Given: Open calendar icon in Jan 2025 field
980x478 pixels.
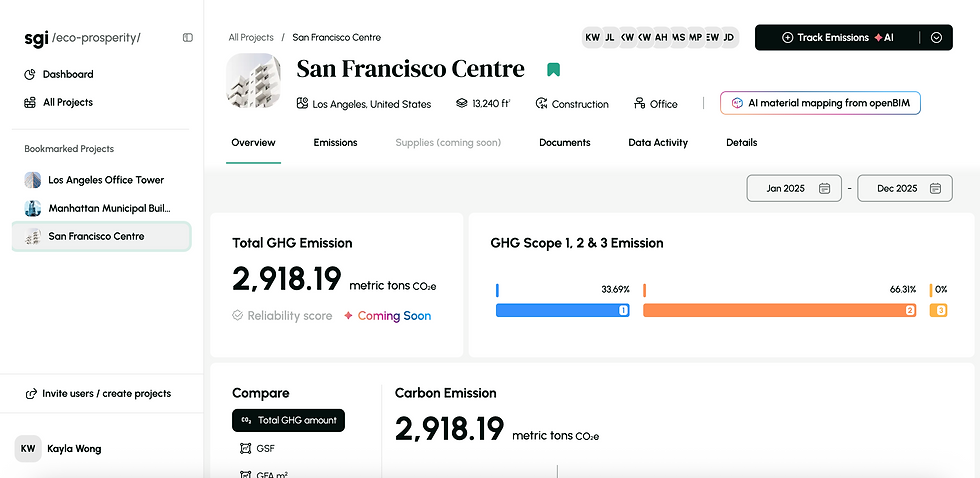Looking at the screenshot, I should 824,188.
